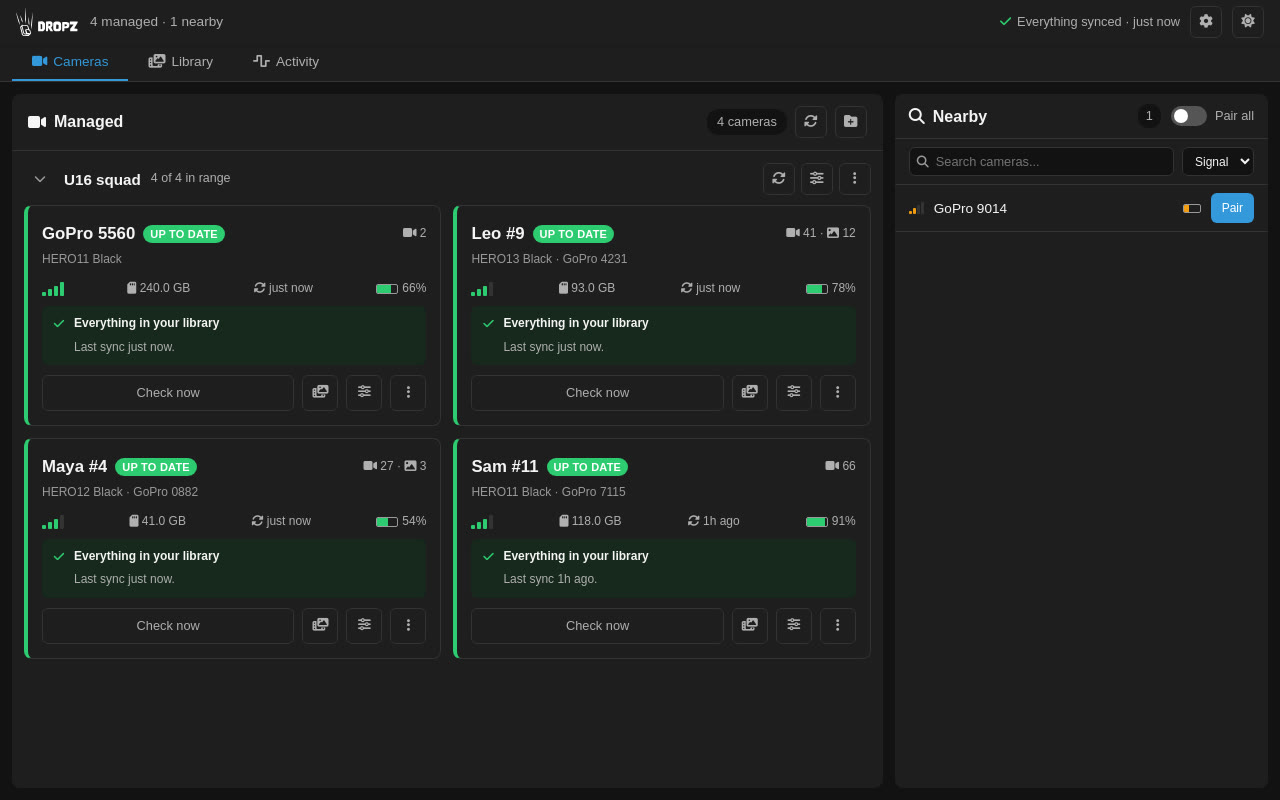Click Check now for Maya #4
This screenshot has height=800, width=1280.
pos(168,626)
